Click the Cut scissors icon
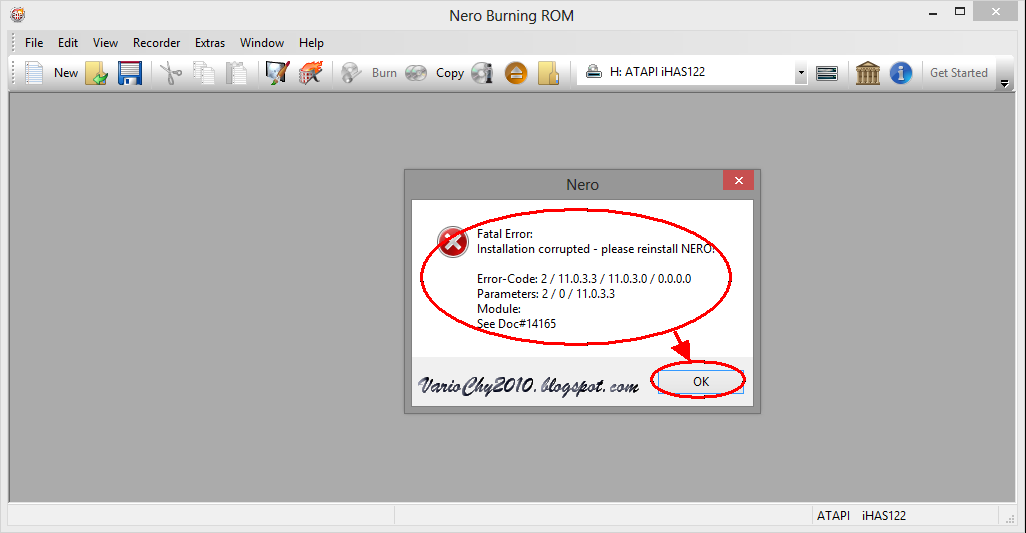Screen dimensions: 1026x533 (171, 73)
